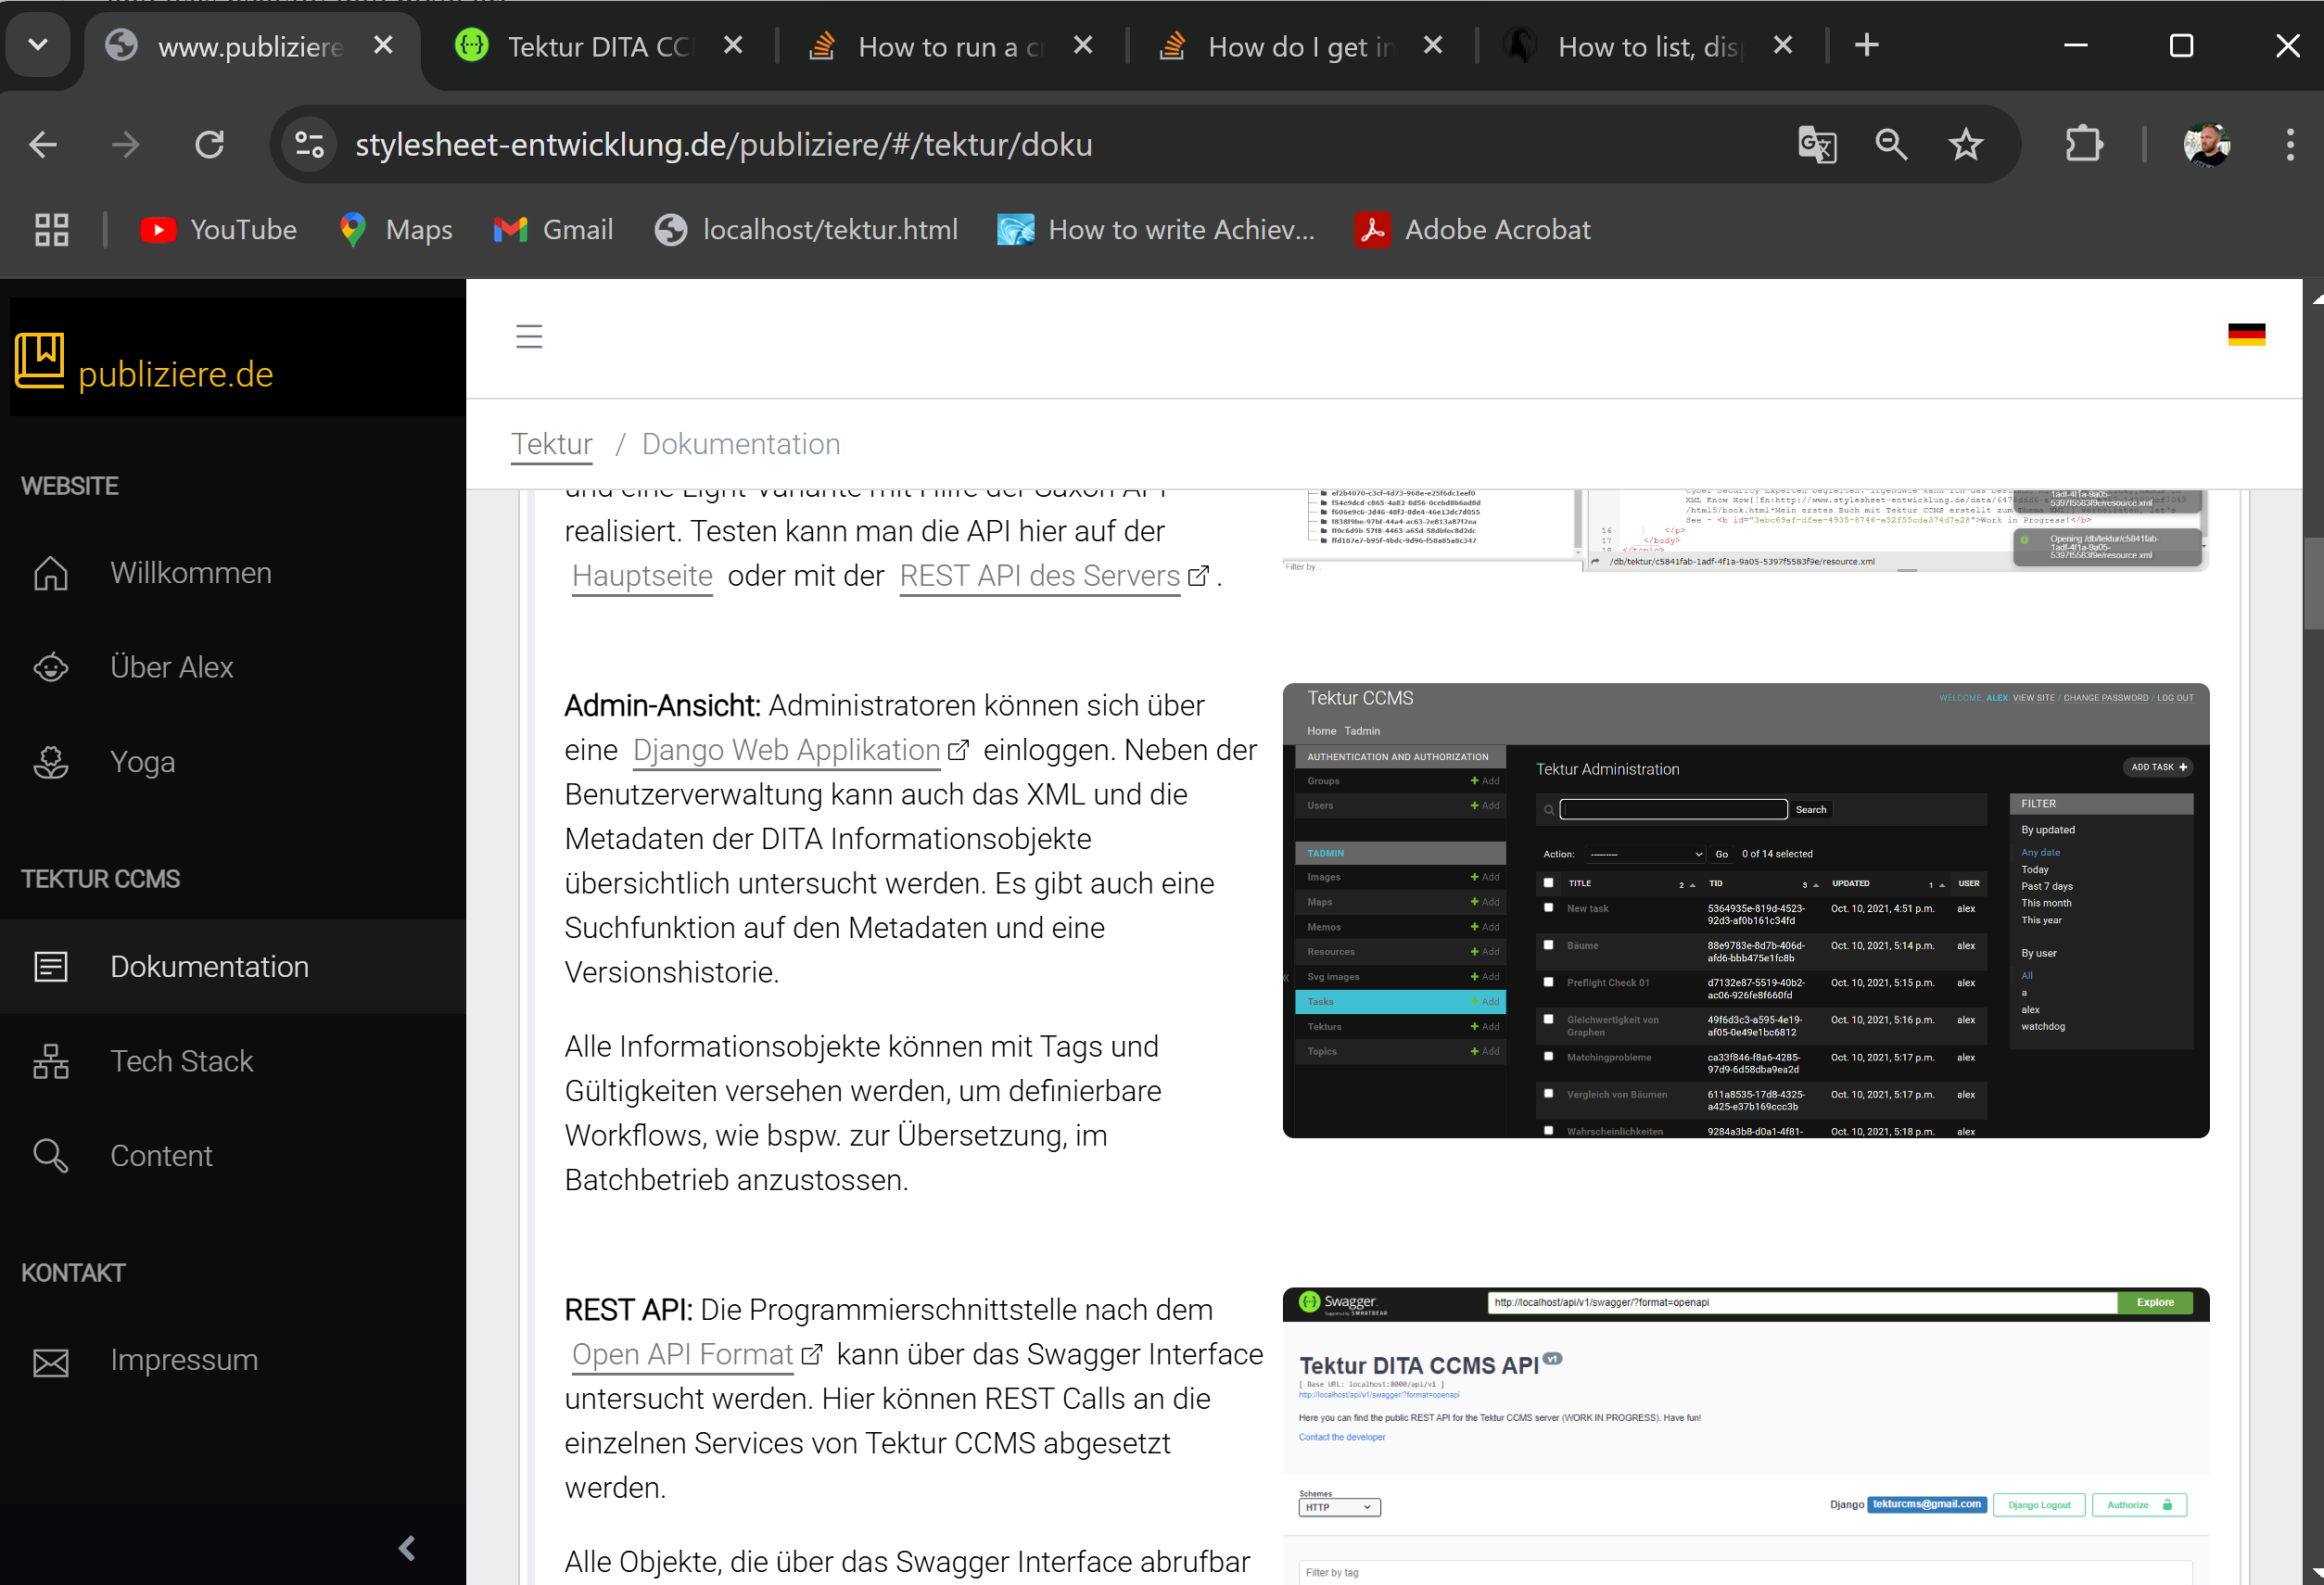The width and height of the screenshot is (2324, 1585).
Task: Open Content search sidebar item
Action: click(161, 1156)
